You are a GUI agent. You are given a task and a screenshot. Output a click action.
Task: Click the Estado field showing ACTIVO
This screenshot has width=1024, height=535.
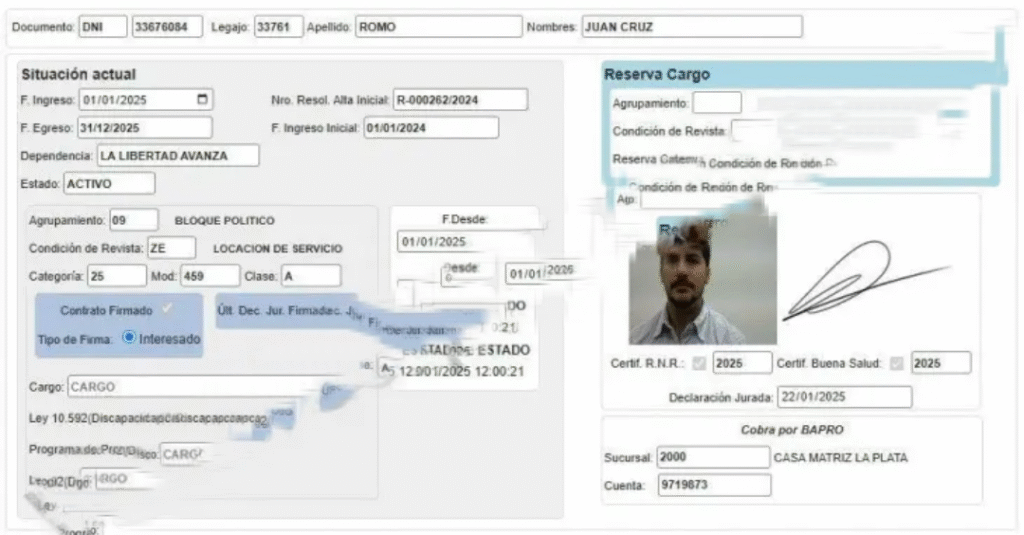click(x=109, y=184)
